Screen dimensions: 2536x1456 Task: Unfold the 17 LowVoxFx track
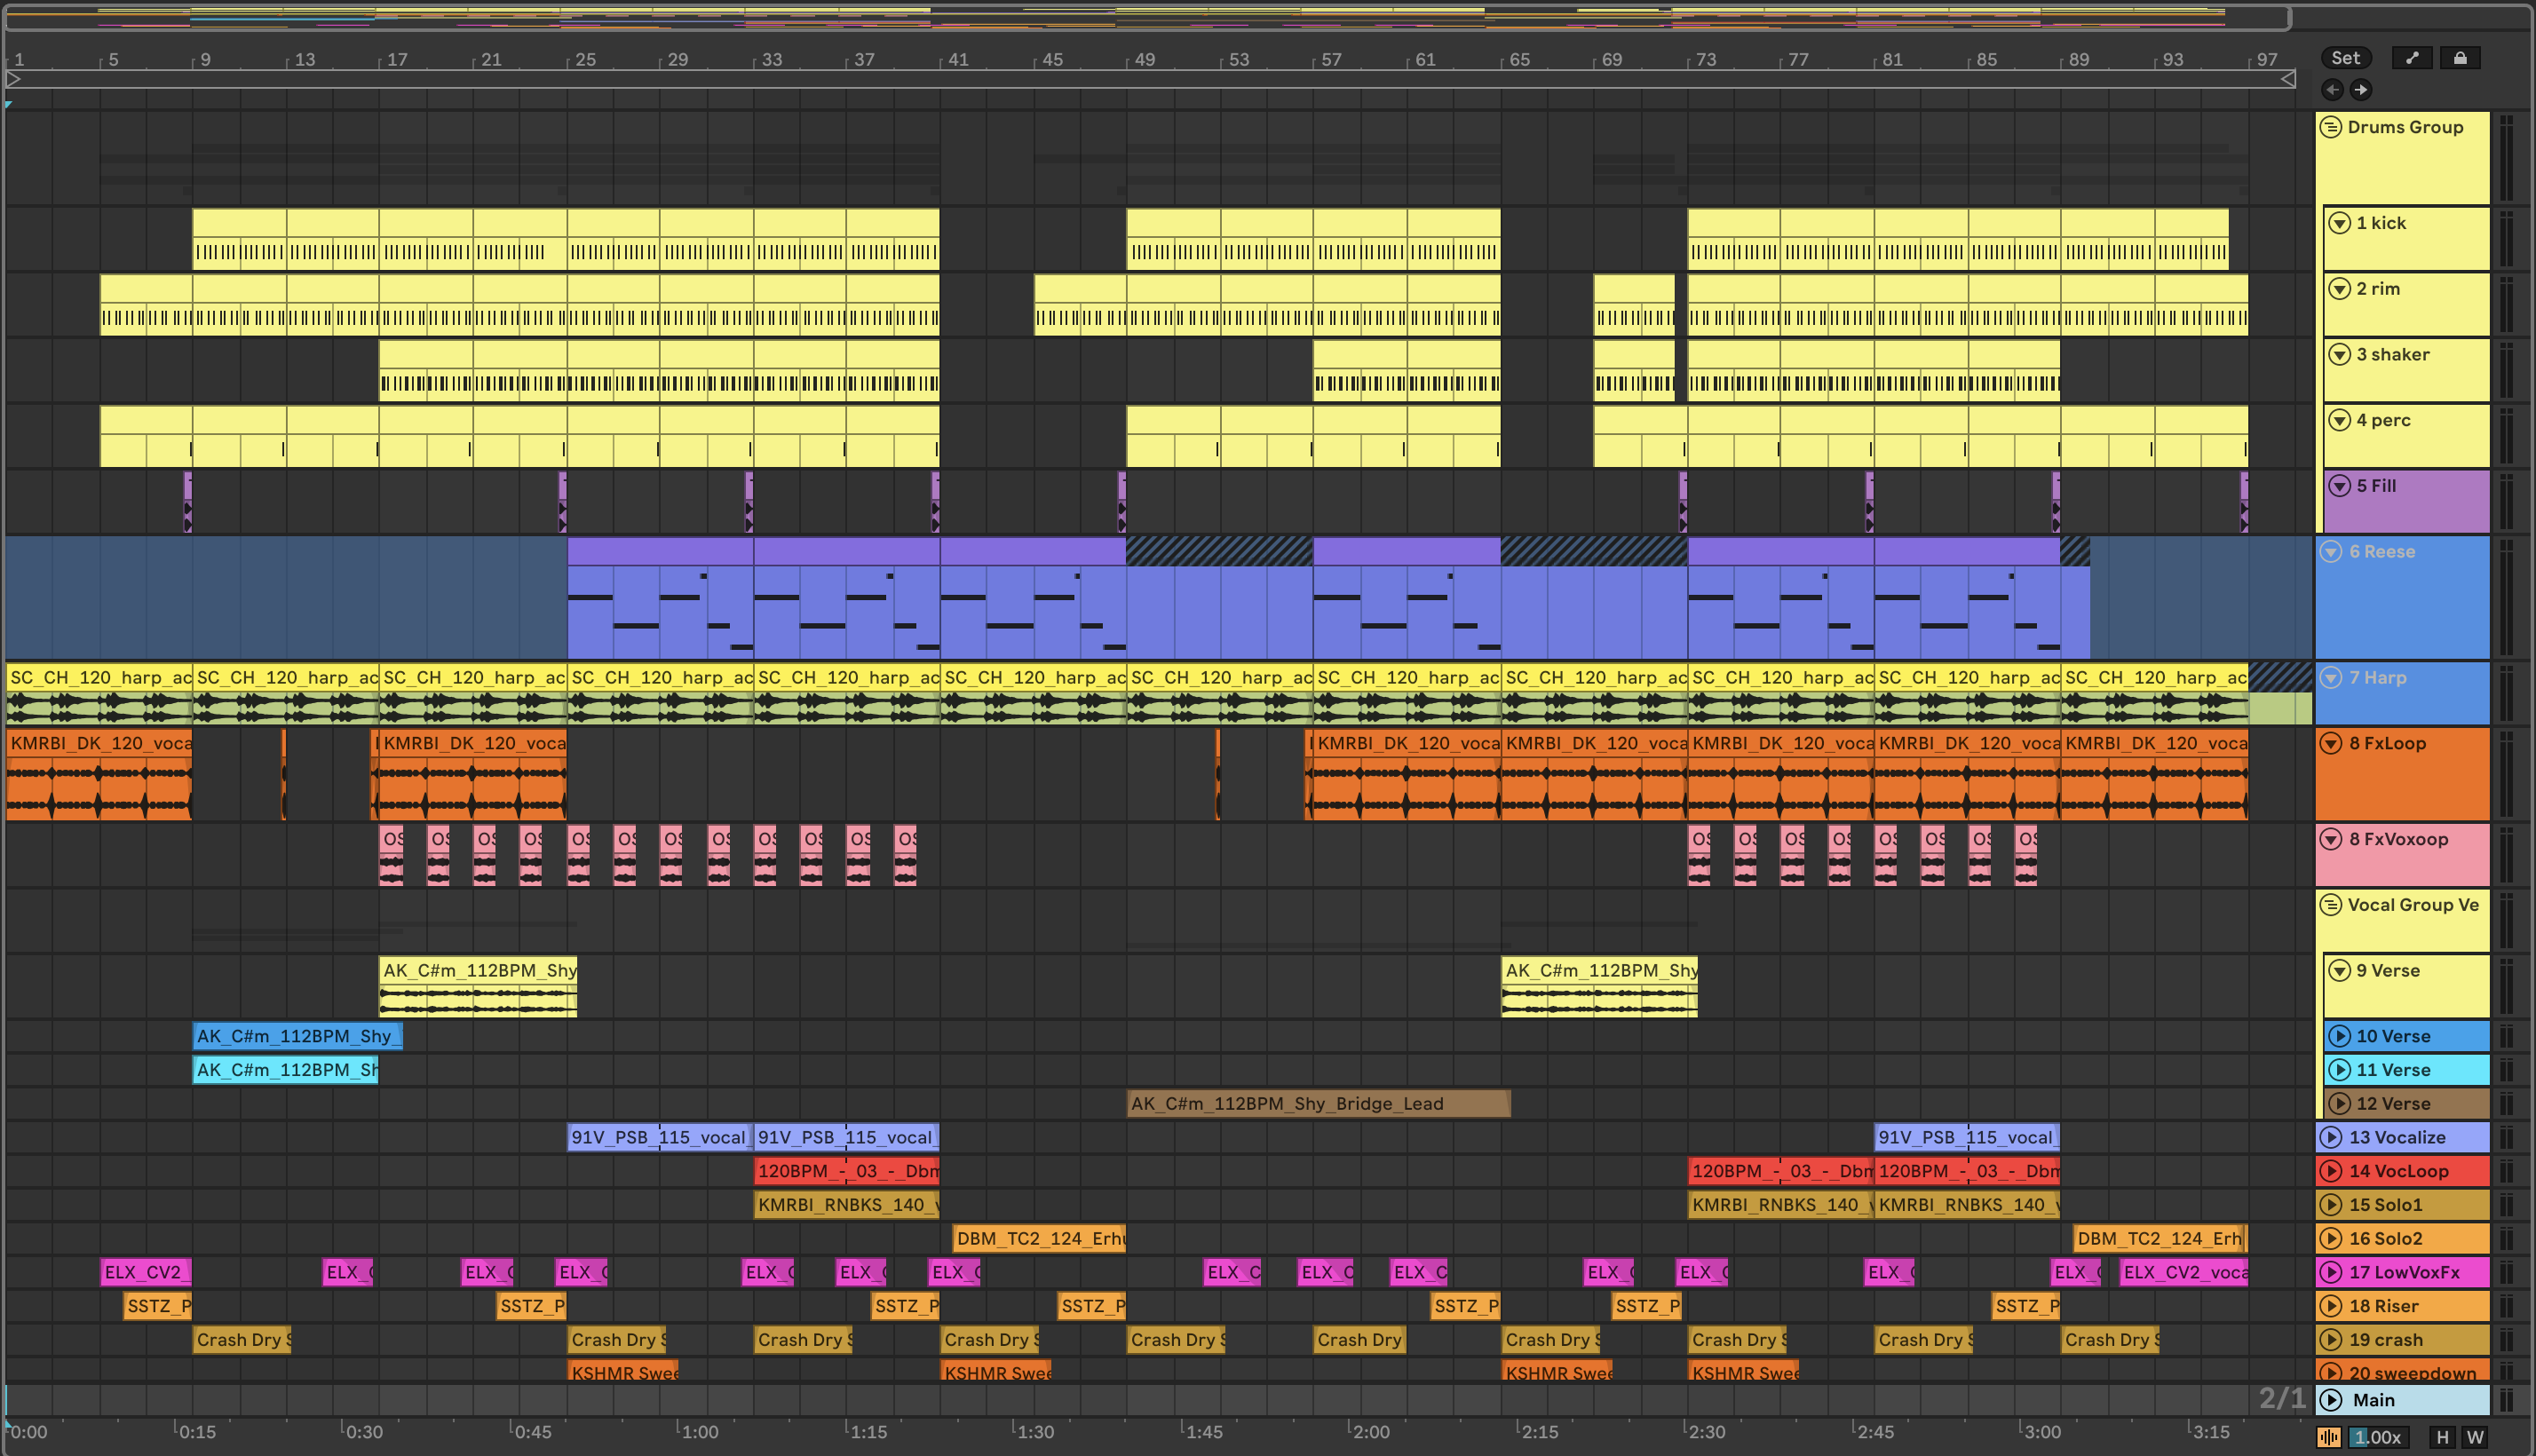pos(2331,1272)
